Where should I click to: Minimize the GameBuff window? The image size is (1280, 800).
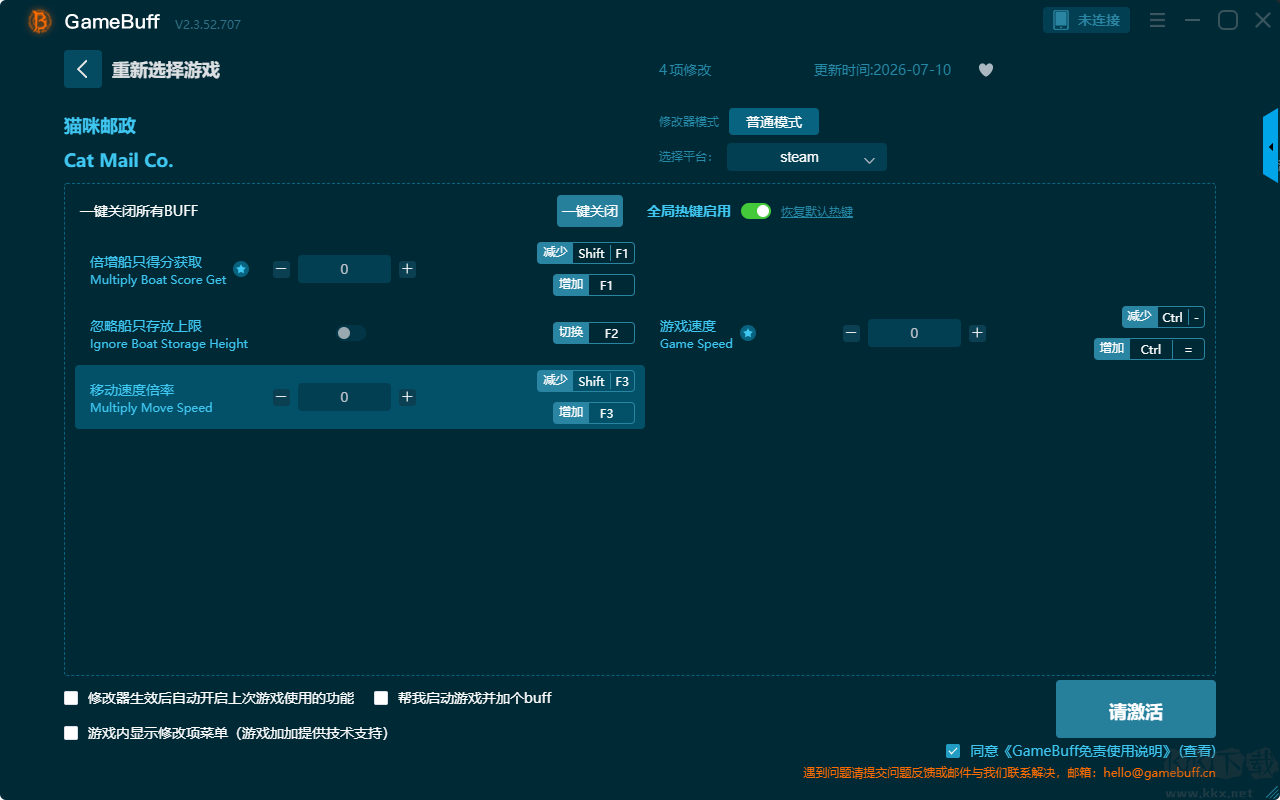click(x=1192, y=20)
